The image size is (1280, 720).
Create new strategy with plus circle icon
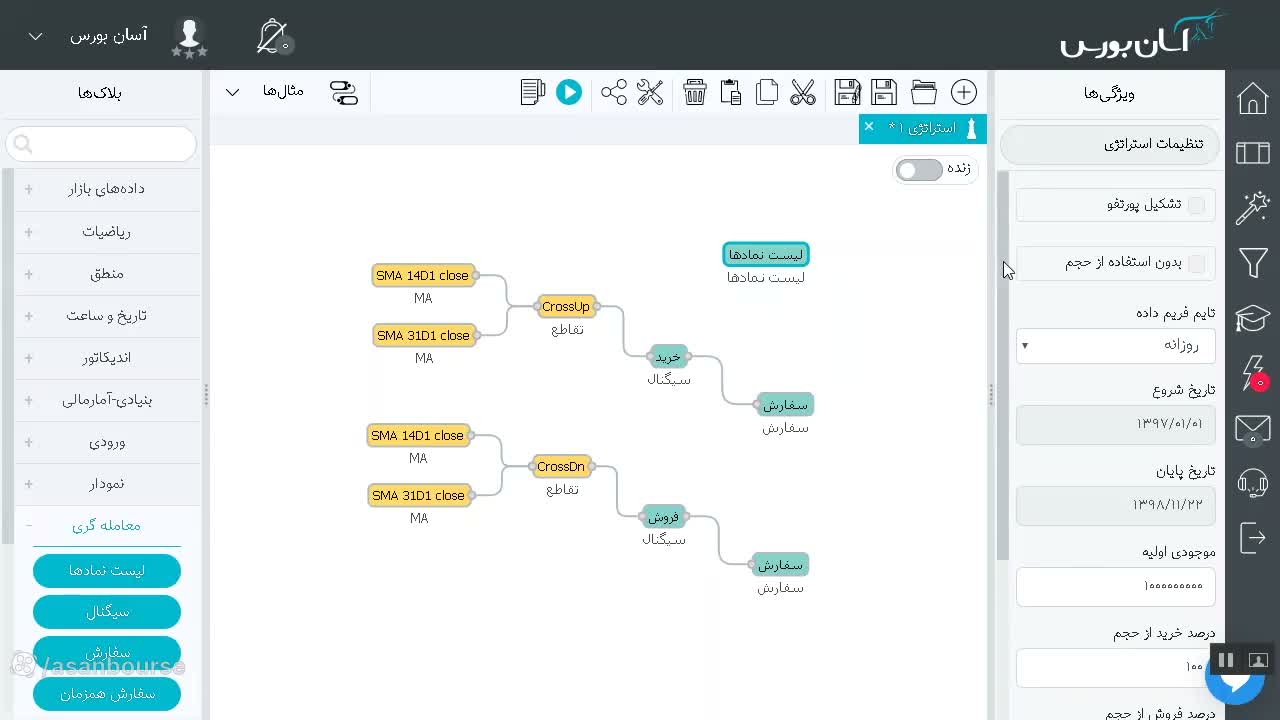point(964,92)
